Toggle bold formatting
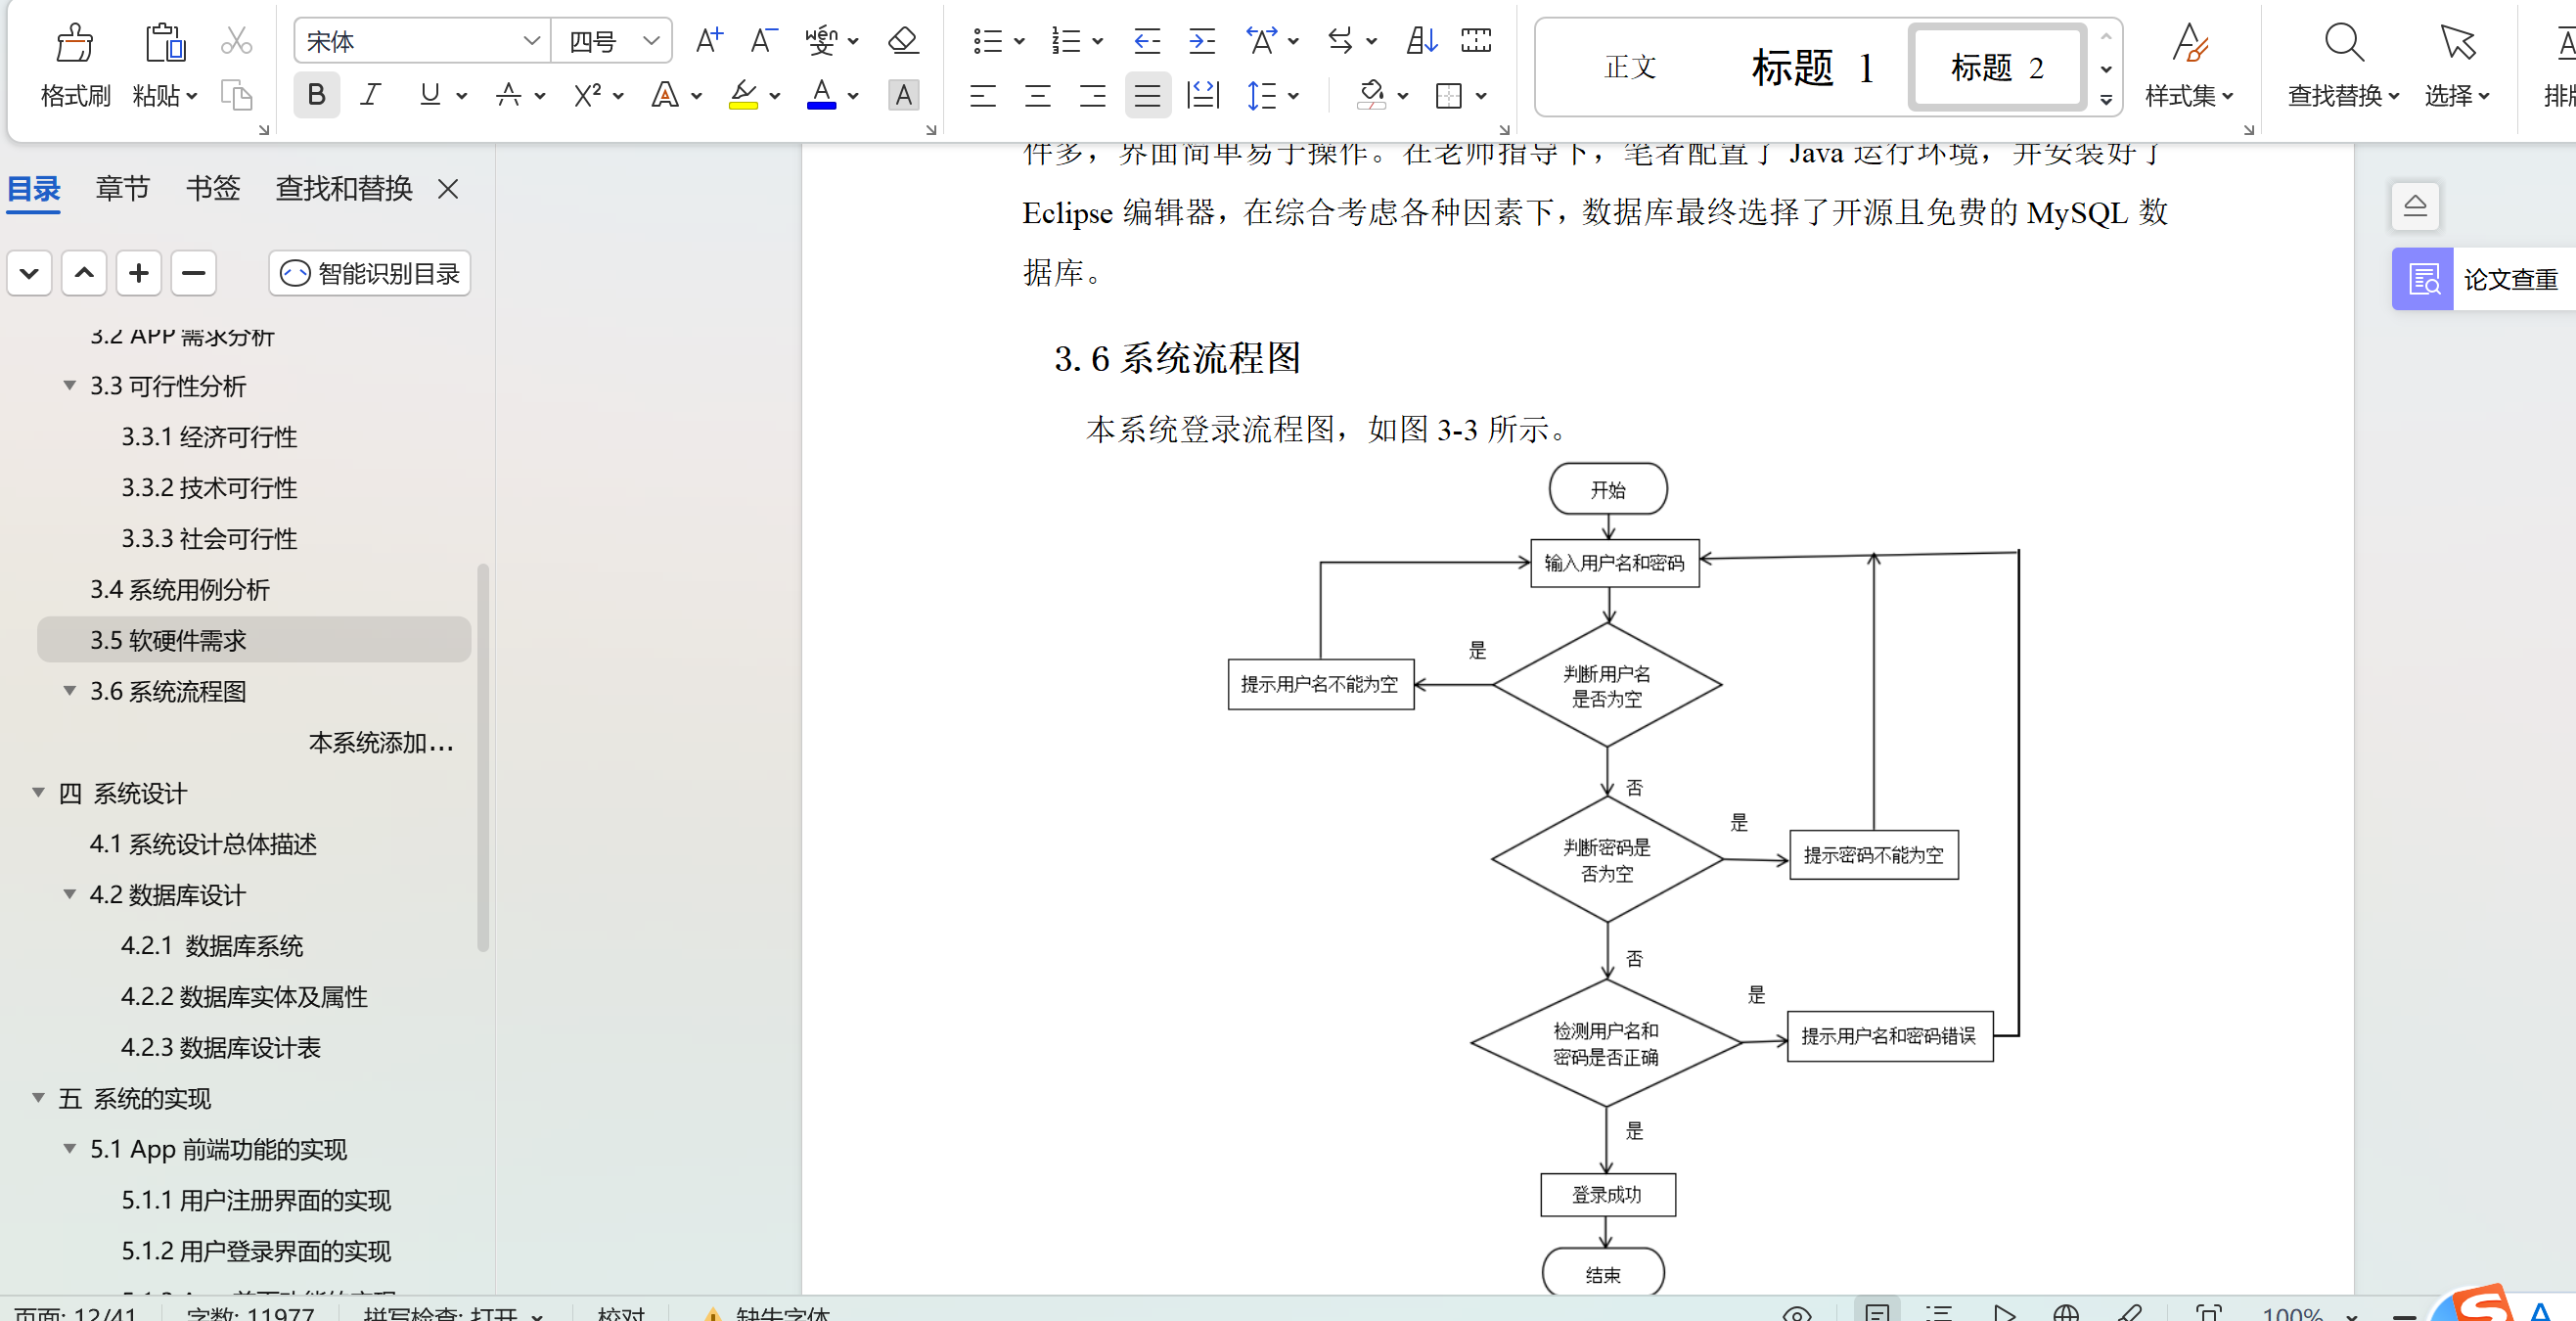The height and width of the screenshot is (1321, 2576). [316, 96]
